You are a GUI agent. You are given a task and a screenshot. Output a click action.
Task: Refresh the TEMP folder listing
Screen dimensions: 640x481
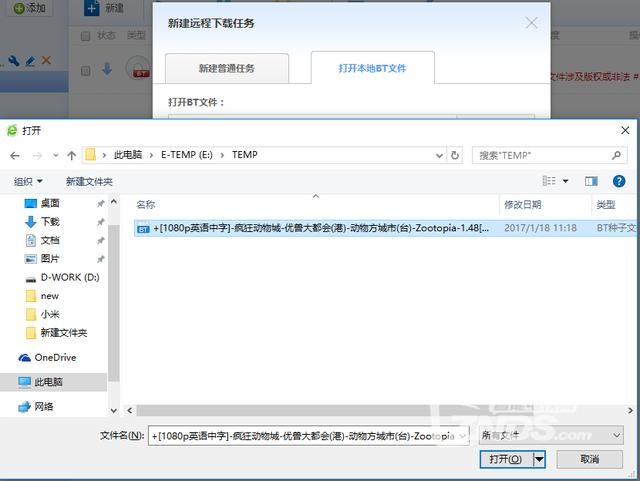pos(456,155)
